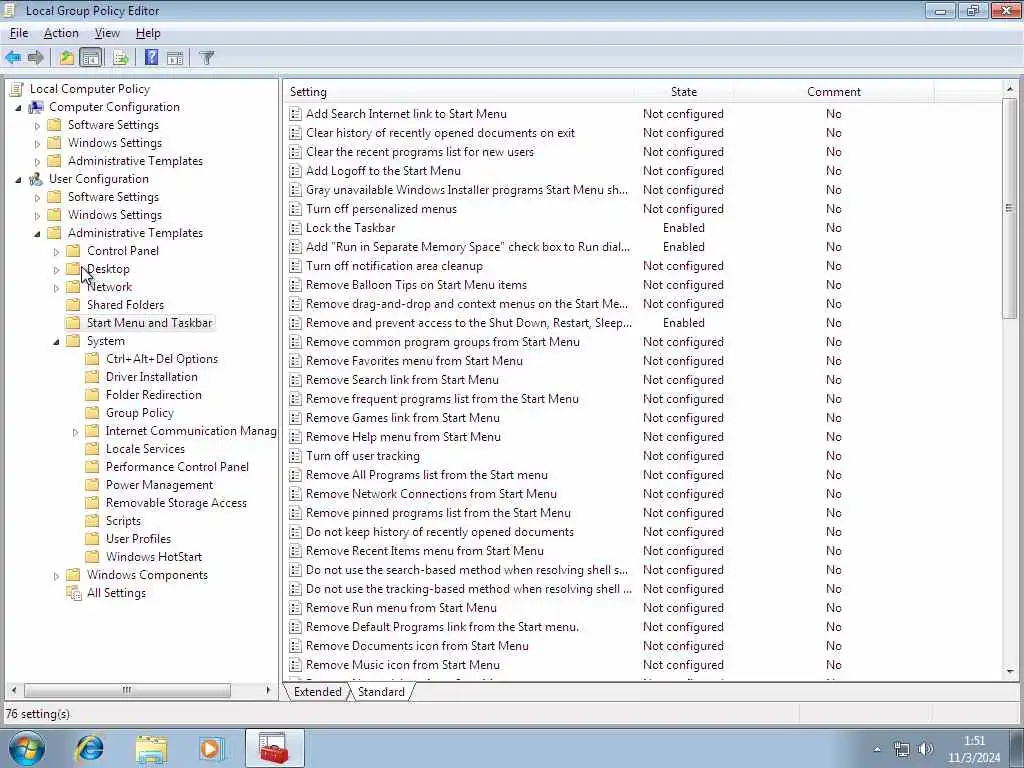
Task: Expand Windows Settings under User Configuration
Action: [x=37, y=216]
